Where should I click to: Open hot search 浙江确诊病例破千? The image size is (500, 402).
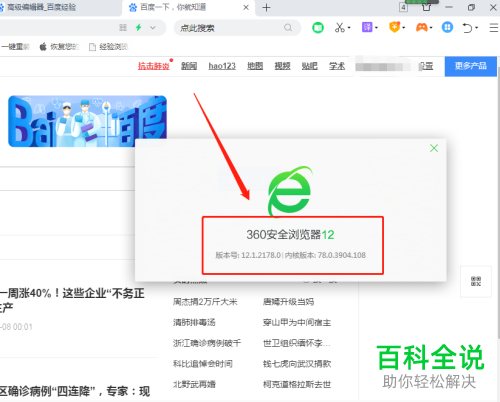207,343
